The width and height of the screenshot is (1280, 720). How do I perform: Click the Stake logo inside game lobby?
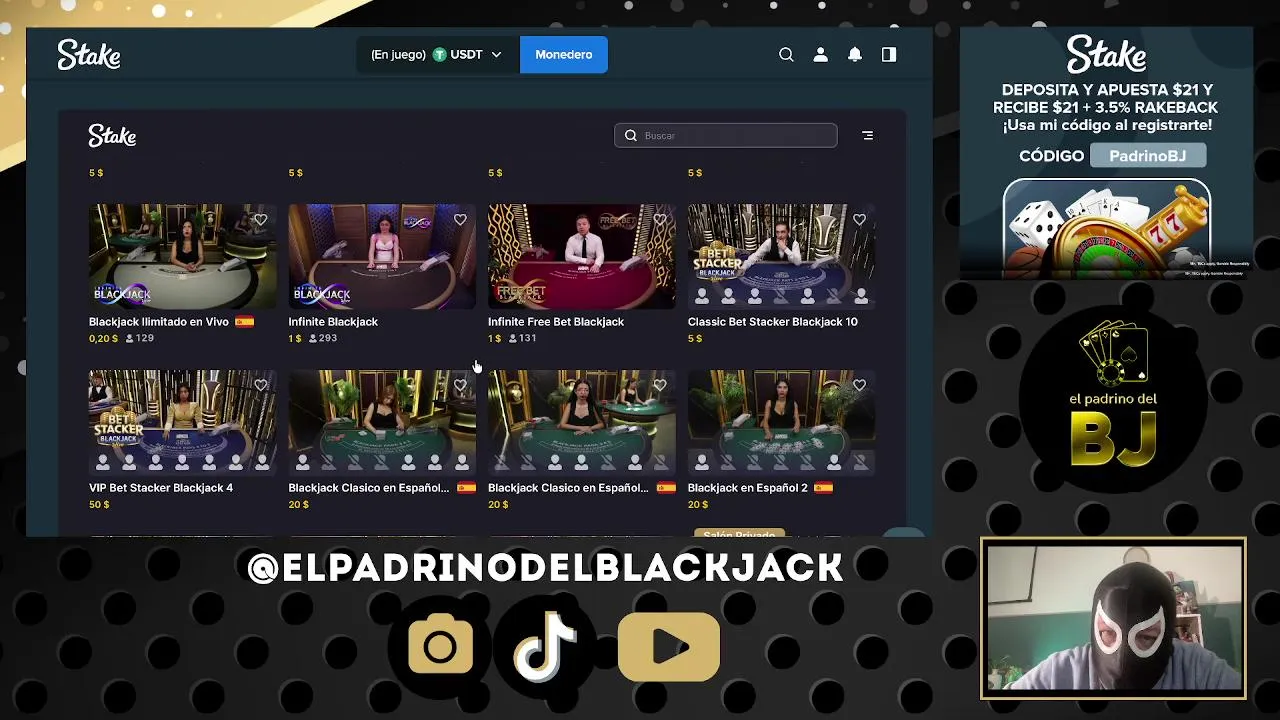pyautogui.click(x=112, y=136)
